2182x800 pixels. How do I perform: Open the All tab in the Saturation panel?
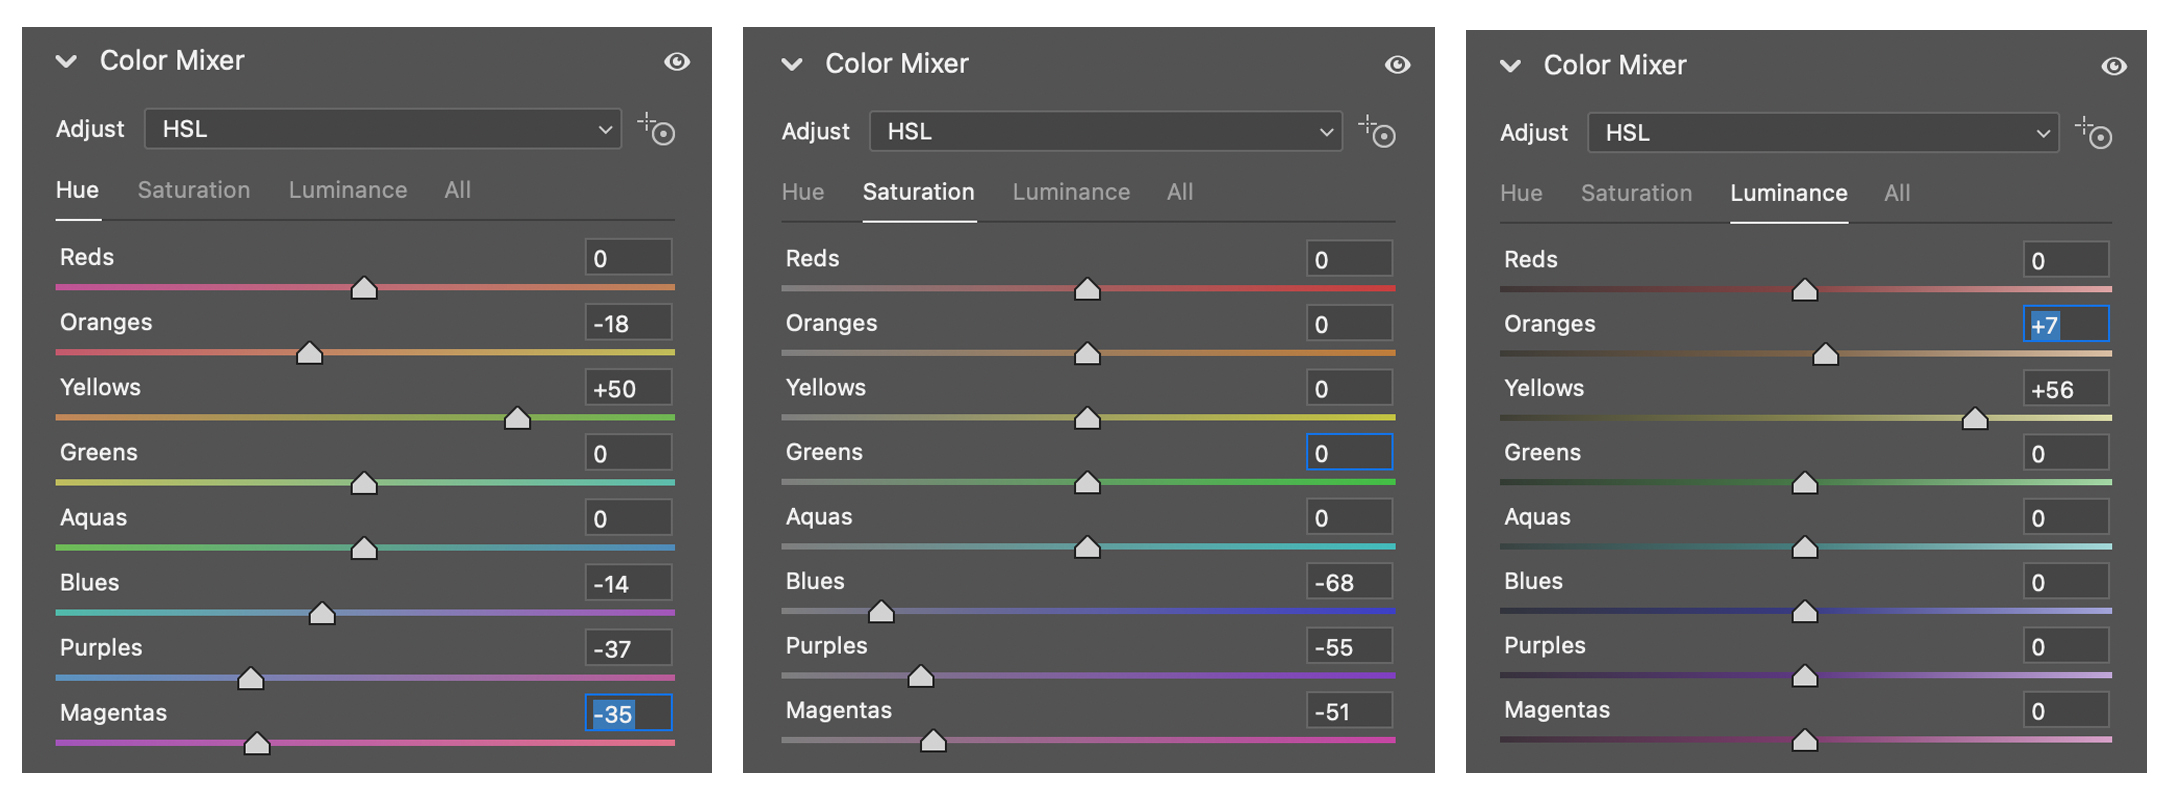pyautogui.click(x=1180, y=192)
